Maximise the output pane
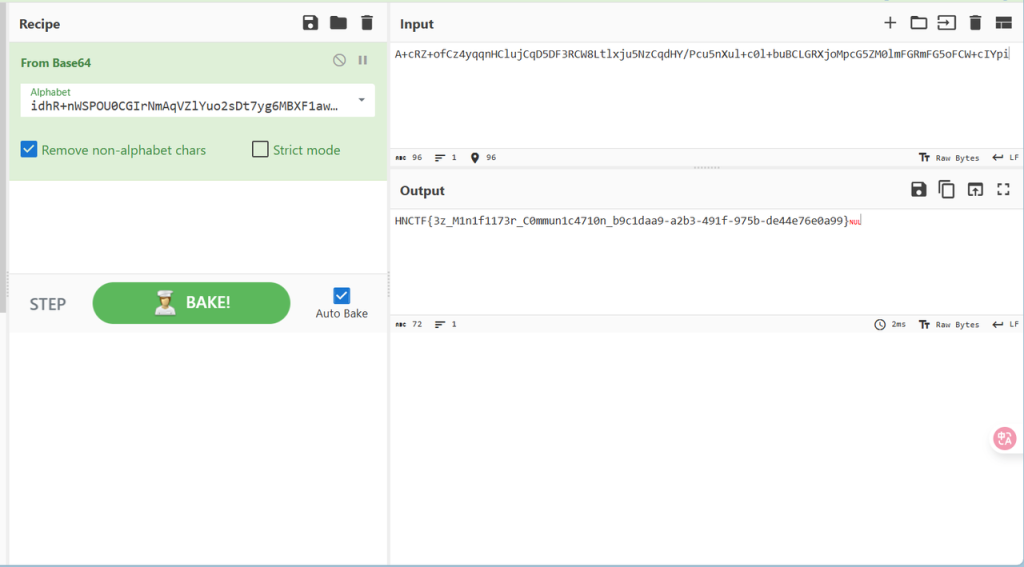 [x=1003, y=189]
